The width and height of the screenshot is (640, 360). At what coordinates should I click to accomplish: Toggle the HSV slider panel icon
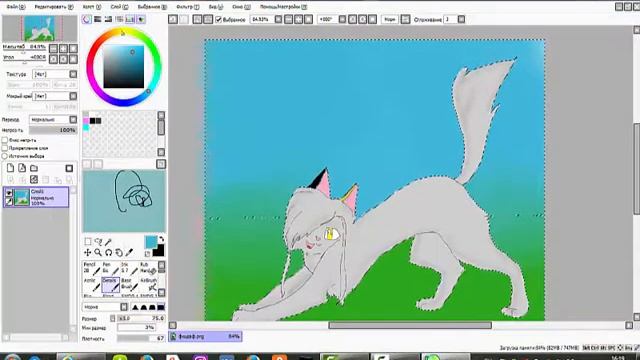tap(108, 19)
